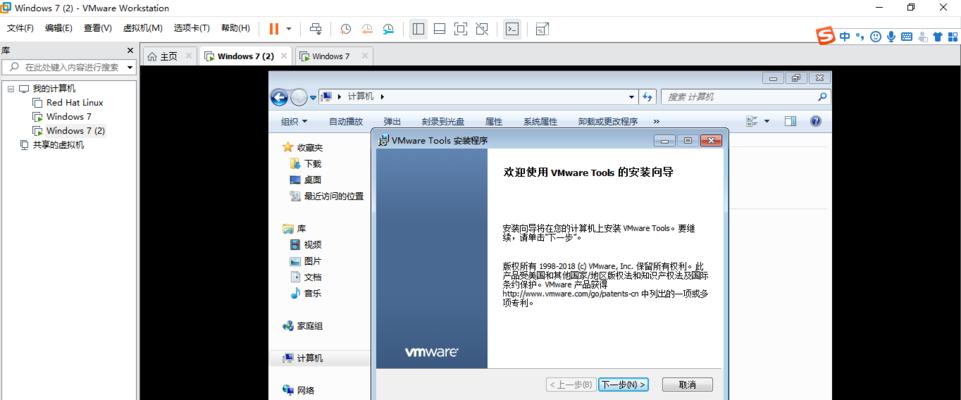
Task: Toggle the Sogou 中 Chinese/English mode
Action: [845, 37]
